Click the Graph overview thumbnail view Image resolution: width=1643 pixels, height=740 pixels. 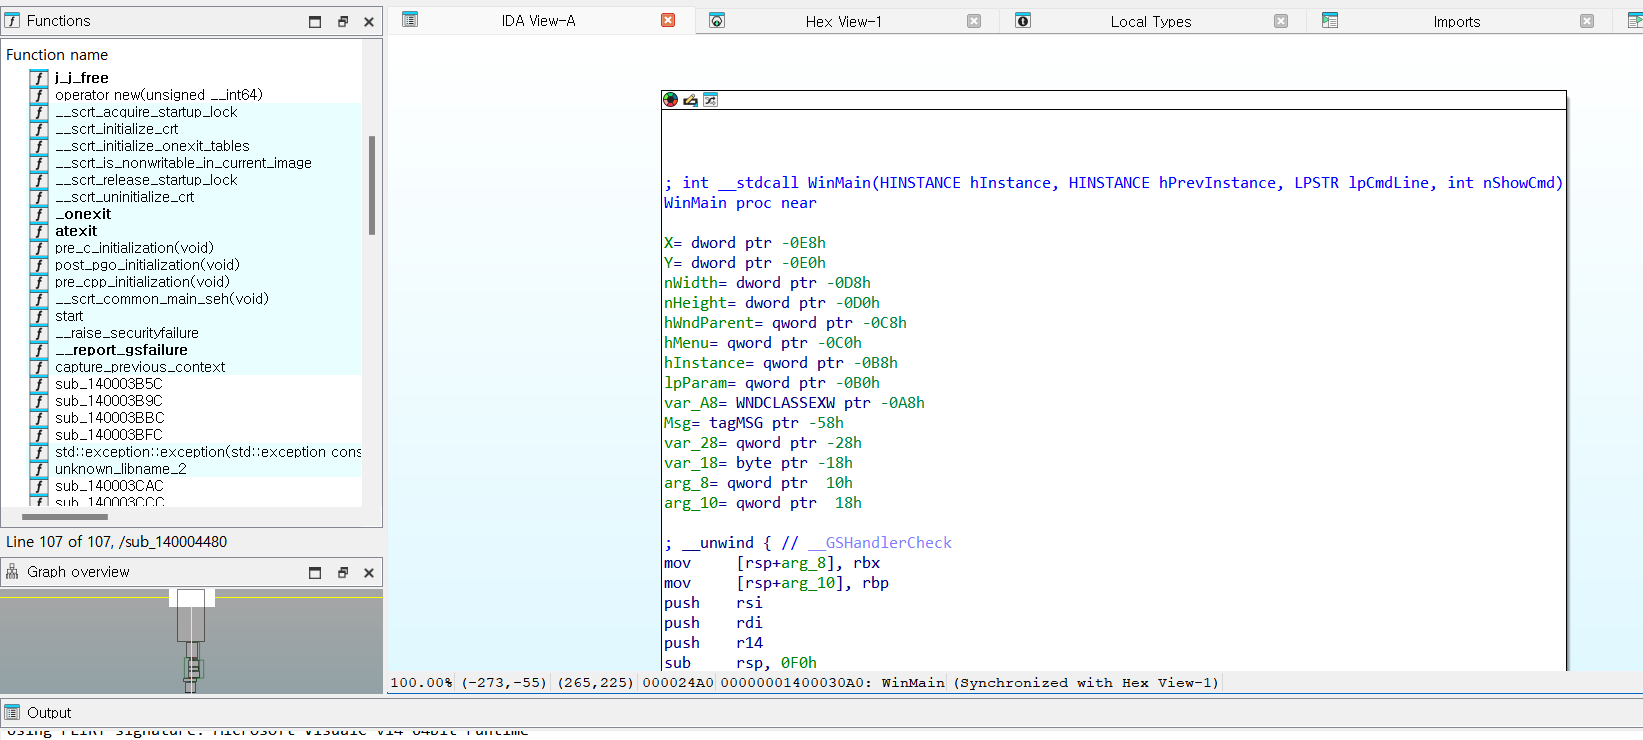[x=191, y=641]
